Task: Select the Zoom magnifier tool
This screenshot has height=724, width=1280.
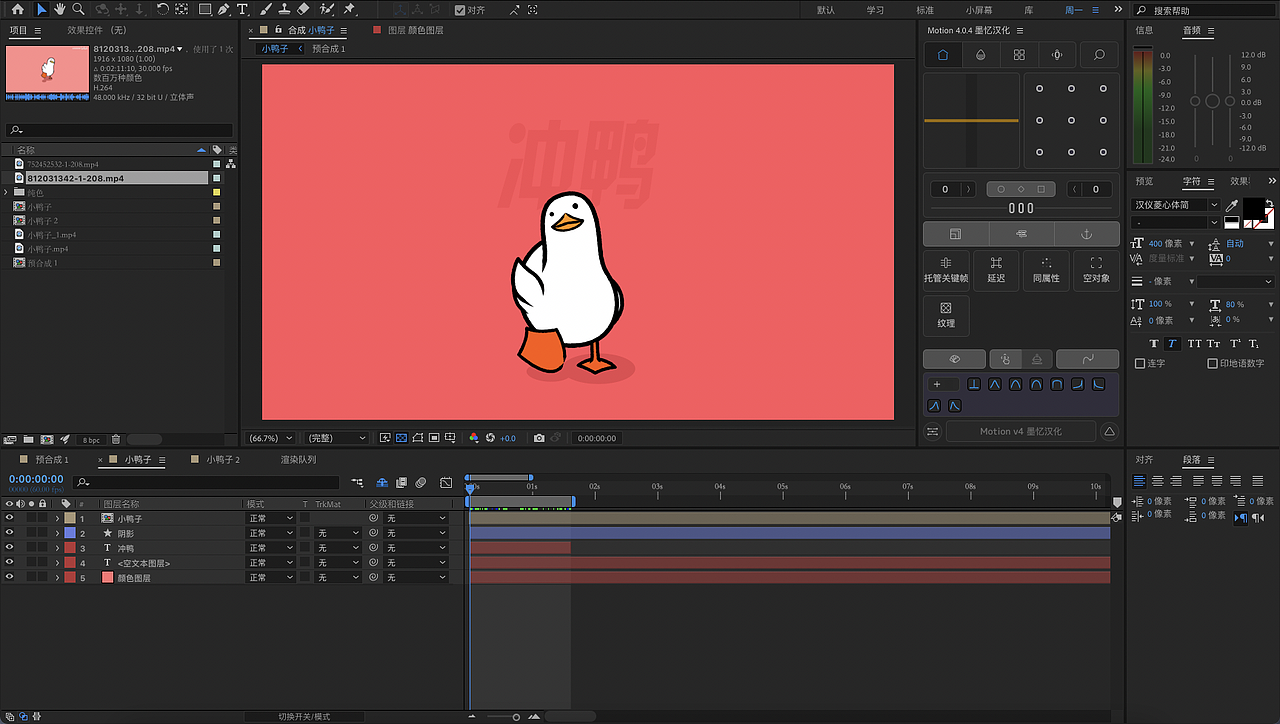Action: pos(78,9)
